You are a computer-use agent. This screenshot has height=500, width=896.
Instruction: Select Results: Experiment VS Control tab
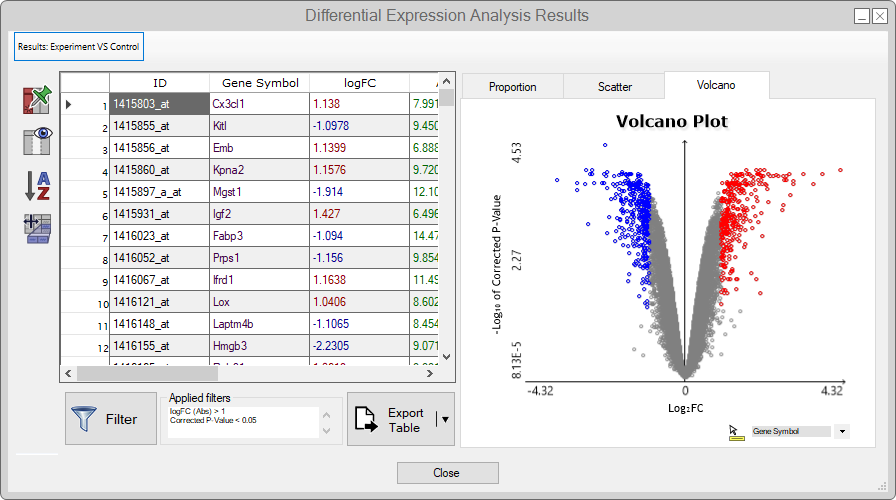[79, 46]
